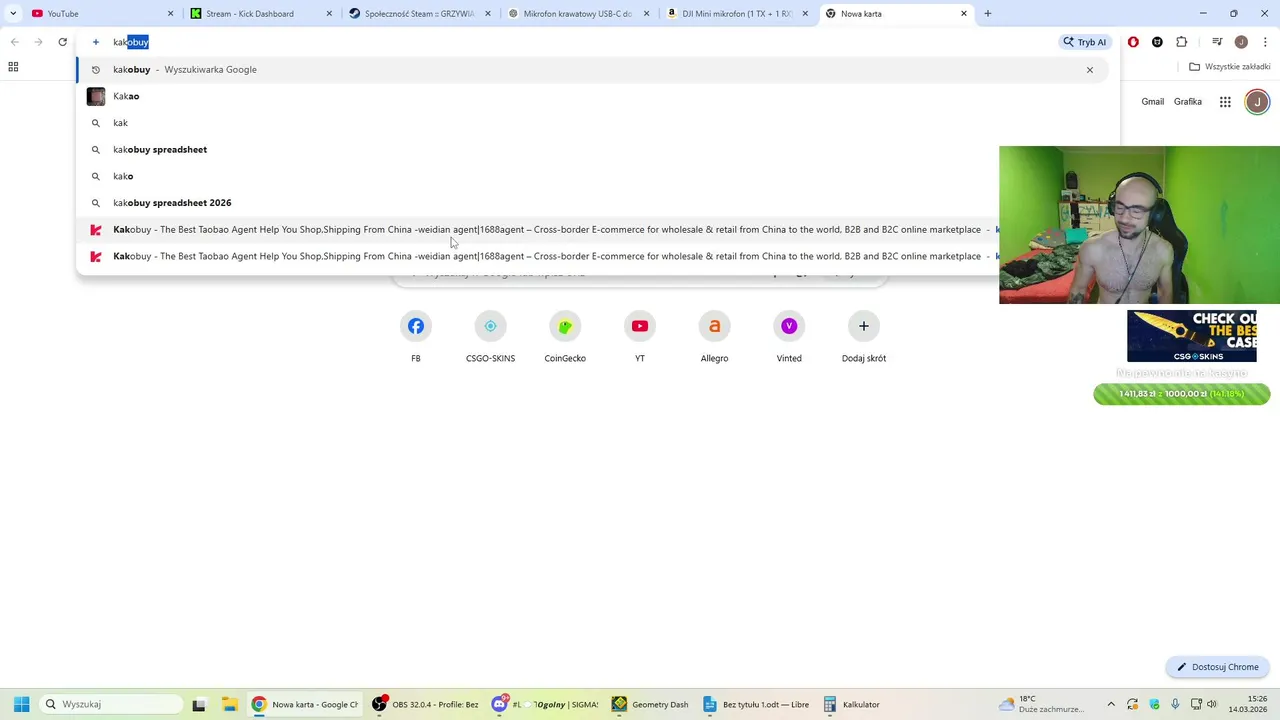Select the kakobuy spreadsheet suggestion
Screen dimensions: 1280x720
pos(590,150)
